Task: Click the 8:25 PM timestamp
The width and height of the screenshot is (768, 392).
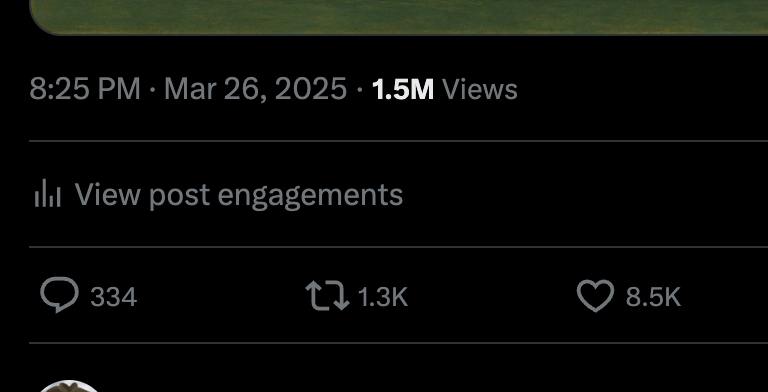Action: click(x=85, y=89)
